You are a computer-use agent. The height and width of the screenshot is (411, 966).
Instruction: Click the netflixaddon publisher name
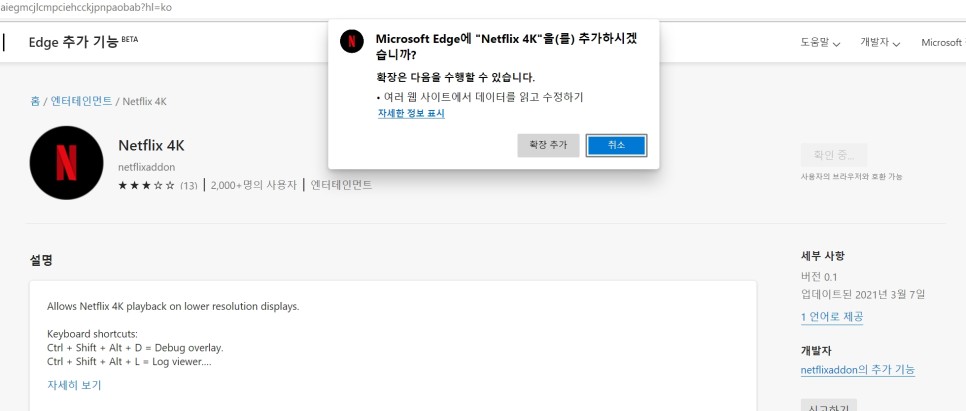147,167
